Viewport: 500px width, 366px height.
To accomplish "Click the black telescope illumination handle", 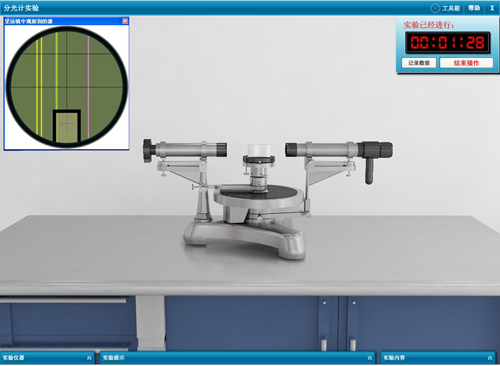I will coord(369,171).
